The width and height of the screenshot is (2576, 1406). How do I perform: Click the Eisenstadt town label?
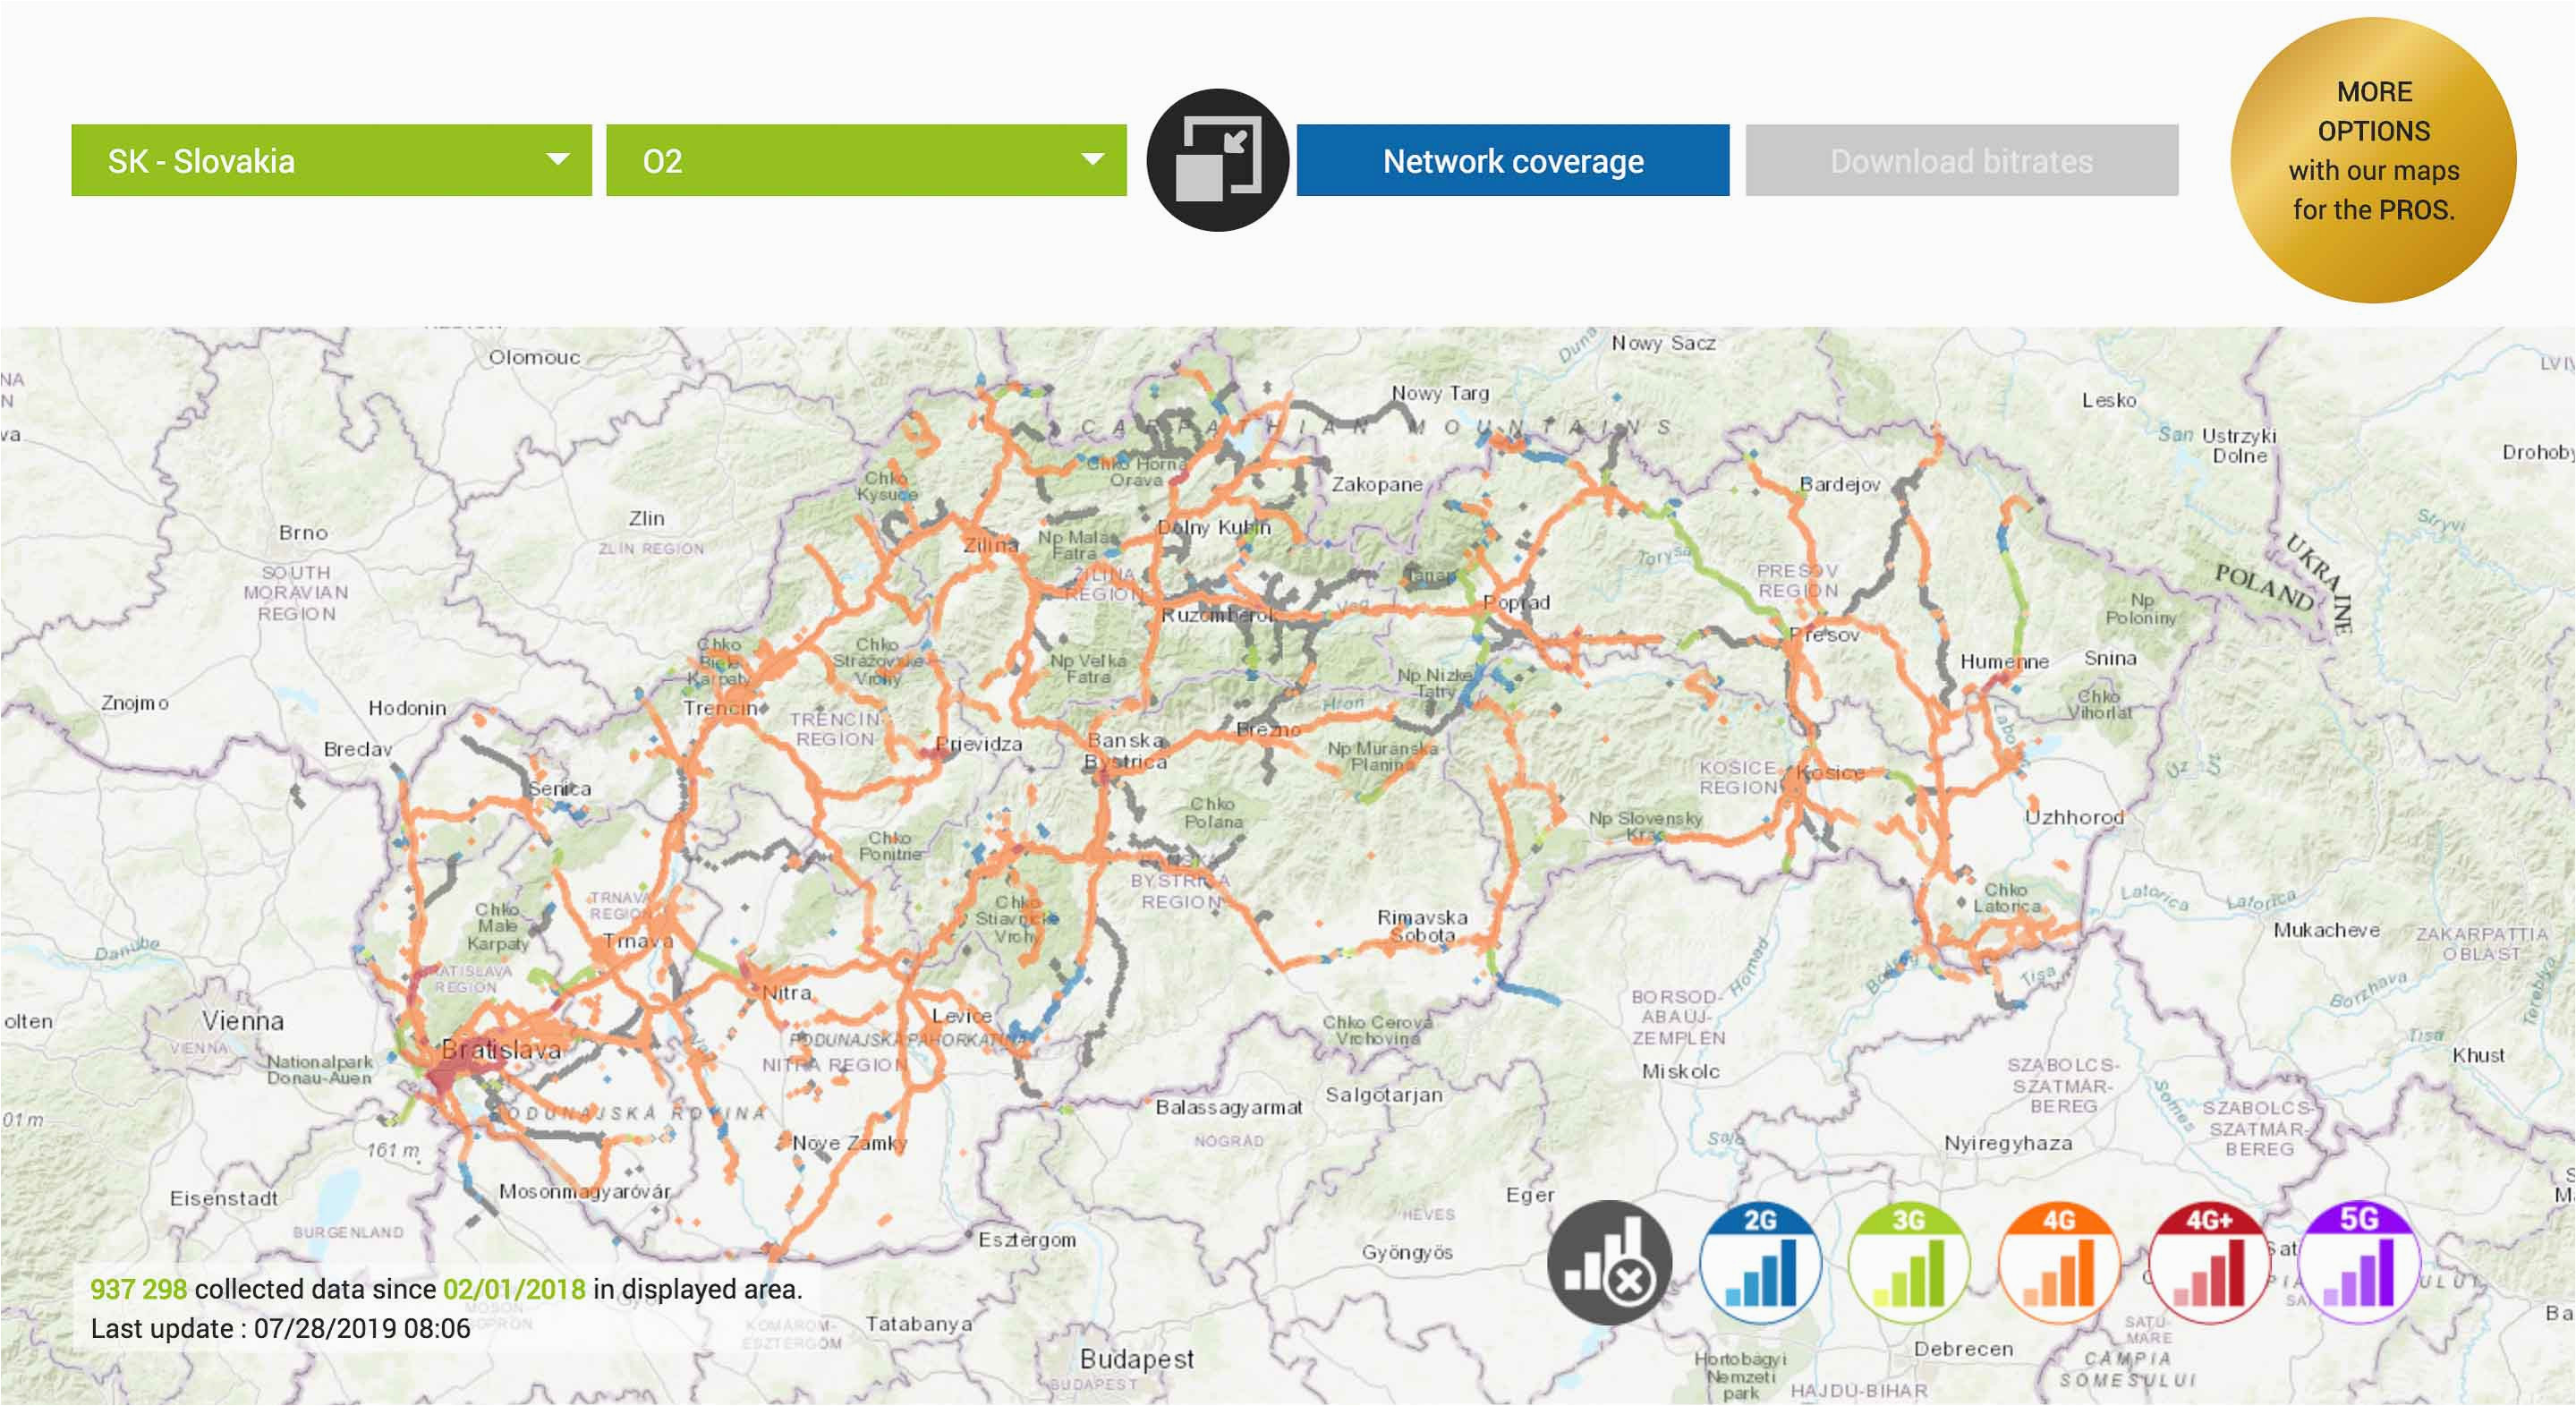click(224, 1198)
